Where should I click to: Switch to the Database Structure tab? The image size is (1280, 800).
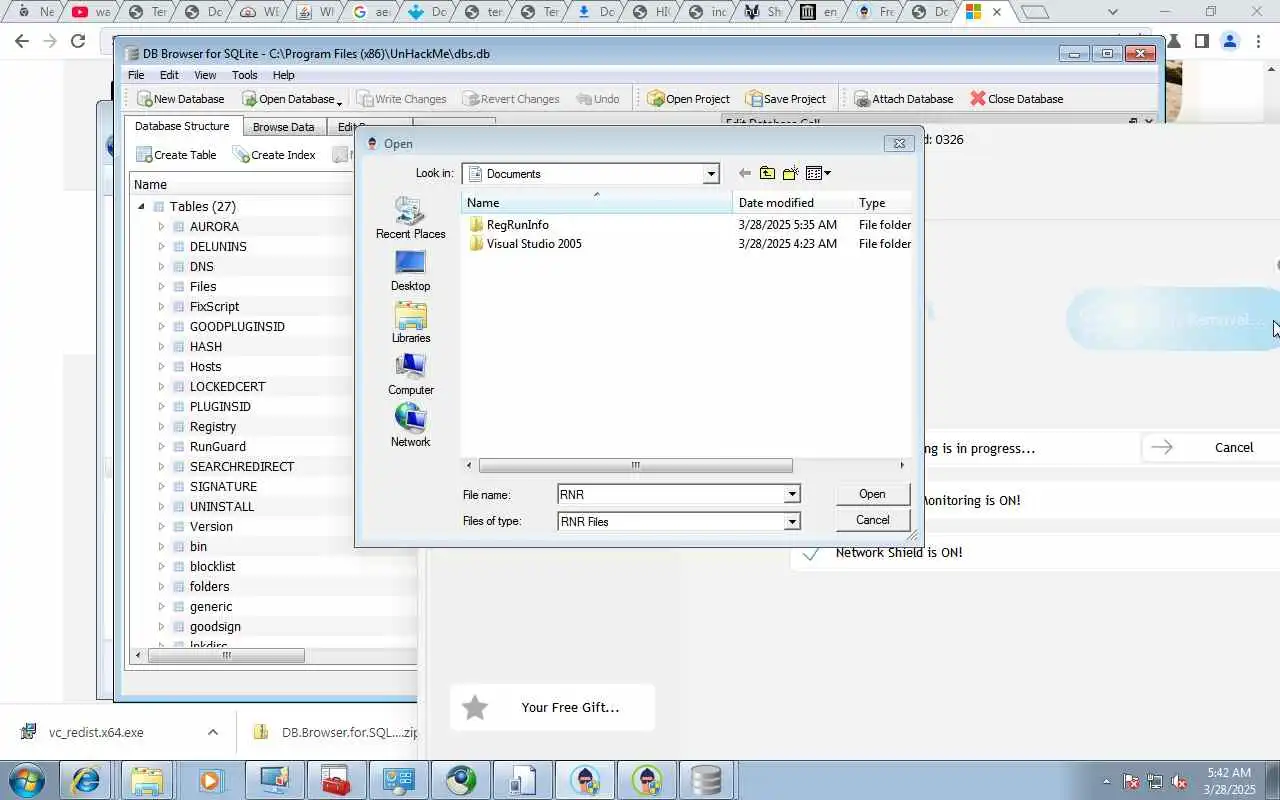click(182, 126)
